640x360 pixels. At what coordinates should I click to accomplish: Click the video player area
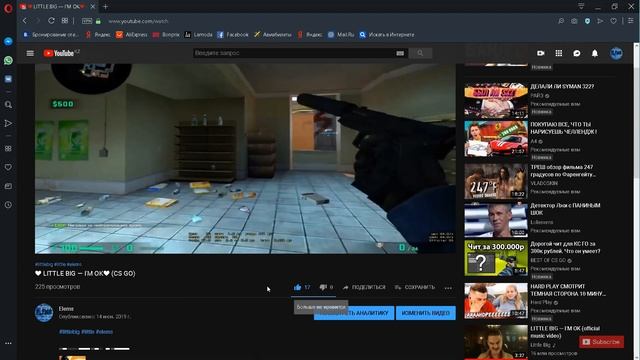[x=245, y=158]
